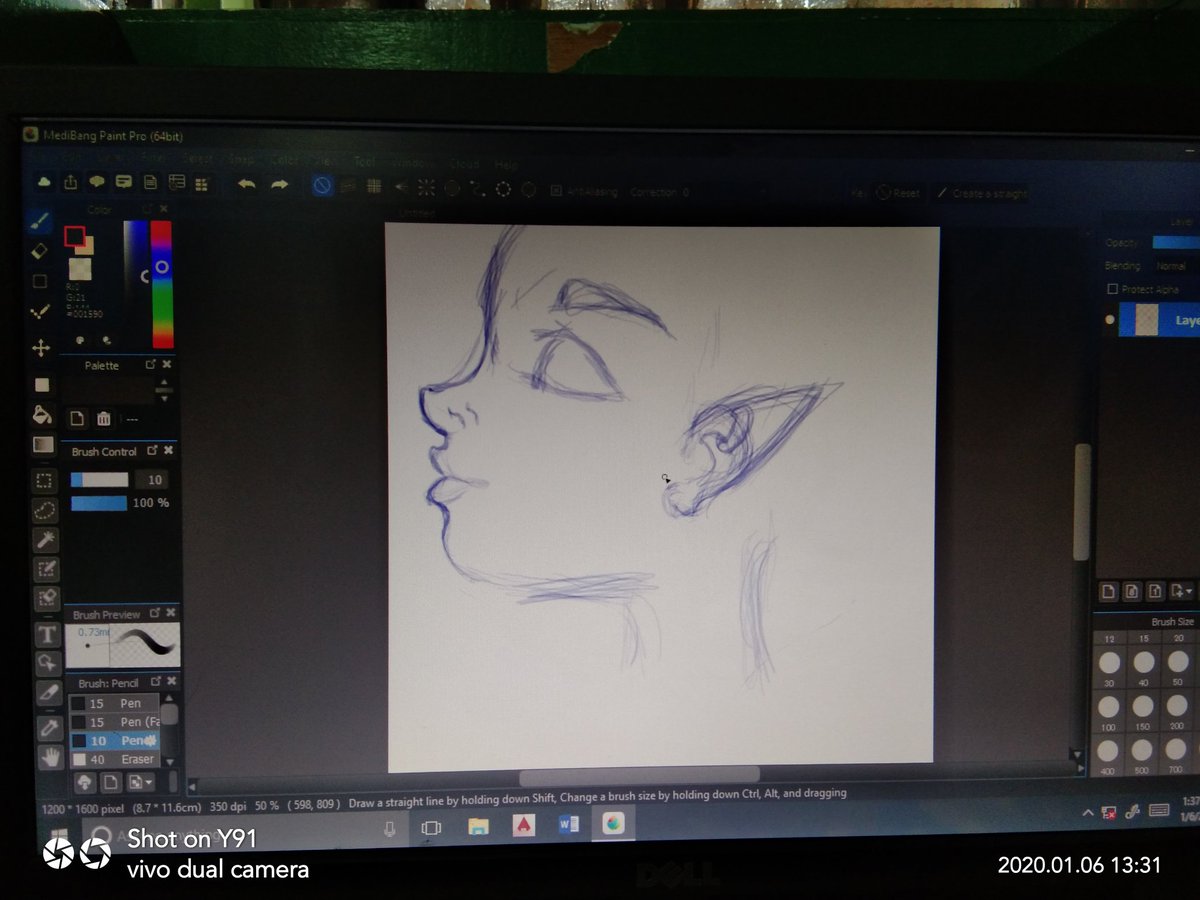The width and height of the screenshot is (1200, 900).
Task: Open the Tool menu
Action: coord(364,161)
